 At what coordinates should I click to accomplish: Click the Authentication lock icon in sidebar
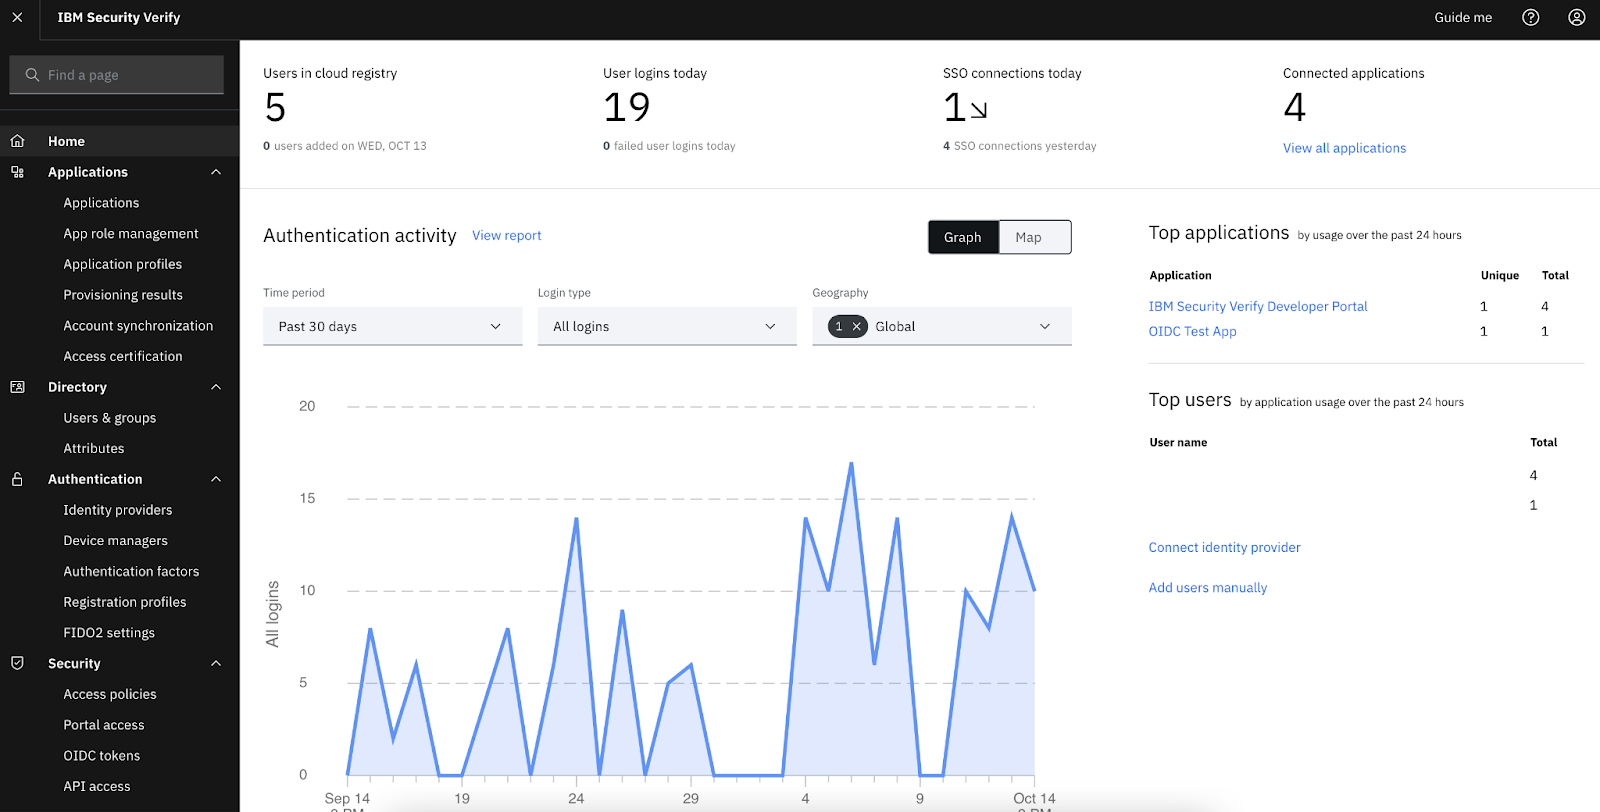tap(17, 479)
